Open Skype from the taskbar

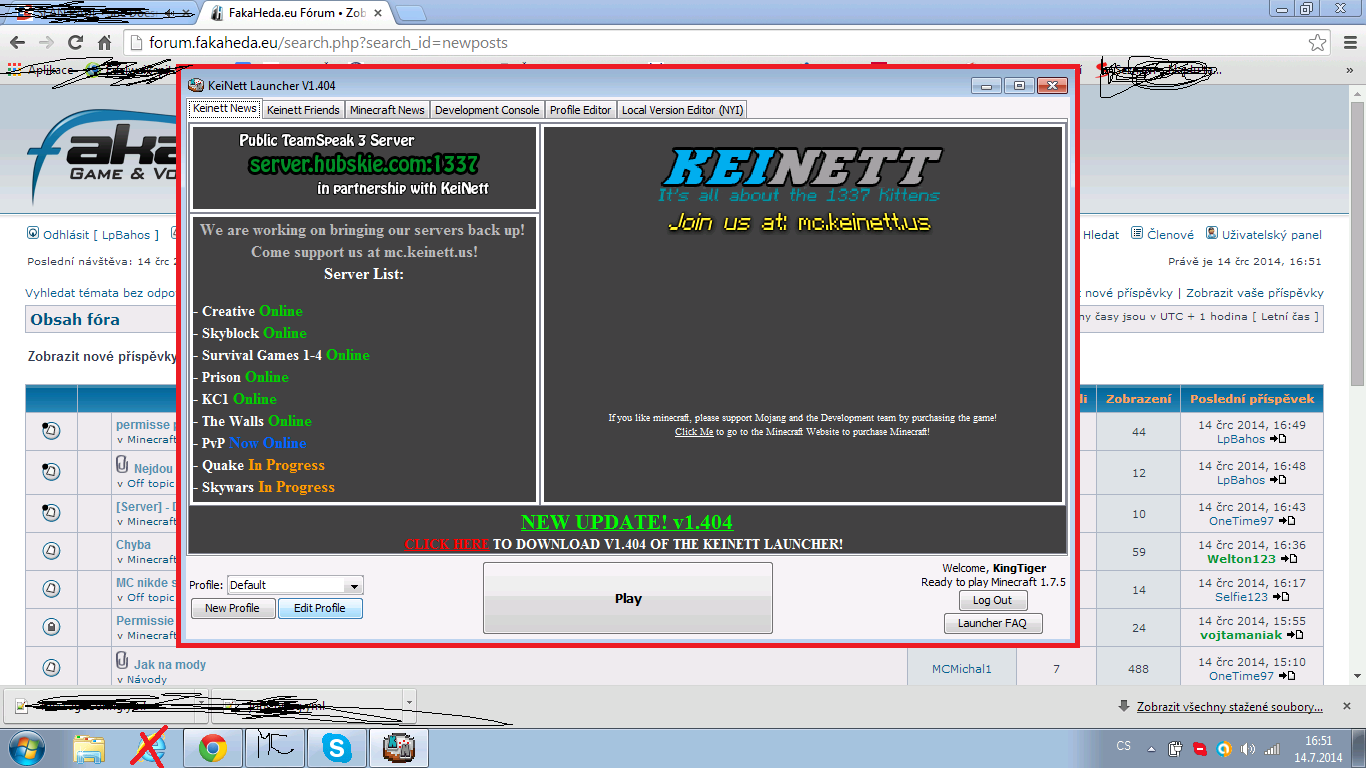337,748
